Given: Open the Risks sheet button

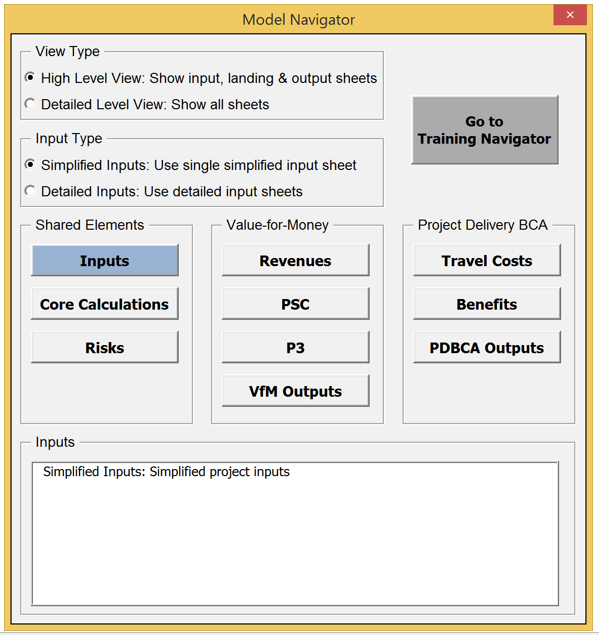Looking at the screenshot, I should (x=105, y=347).
